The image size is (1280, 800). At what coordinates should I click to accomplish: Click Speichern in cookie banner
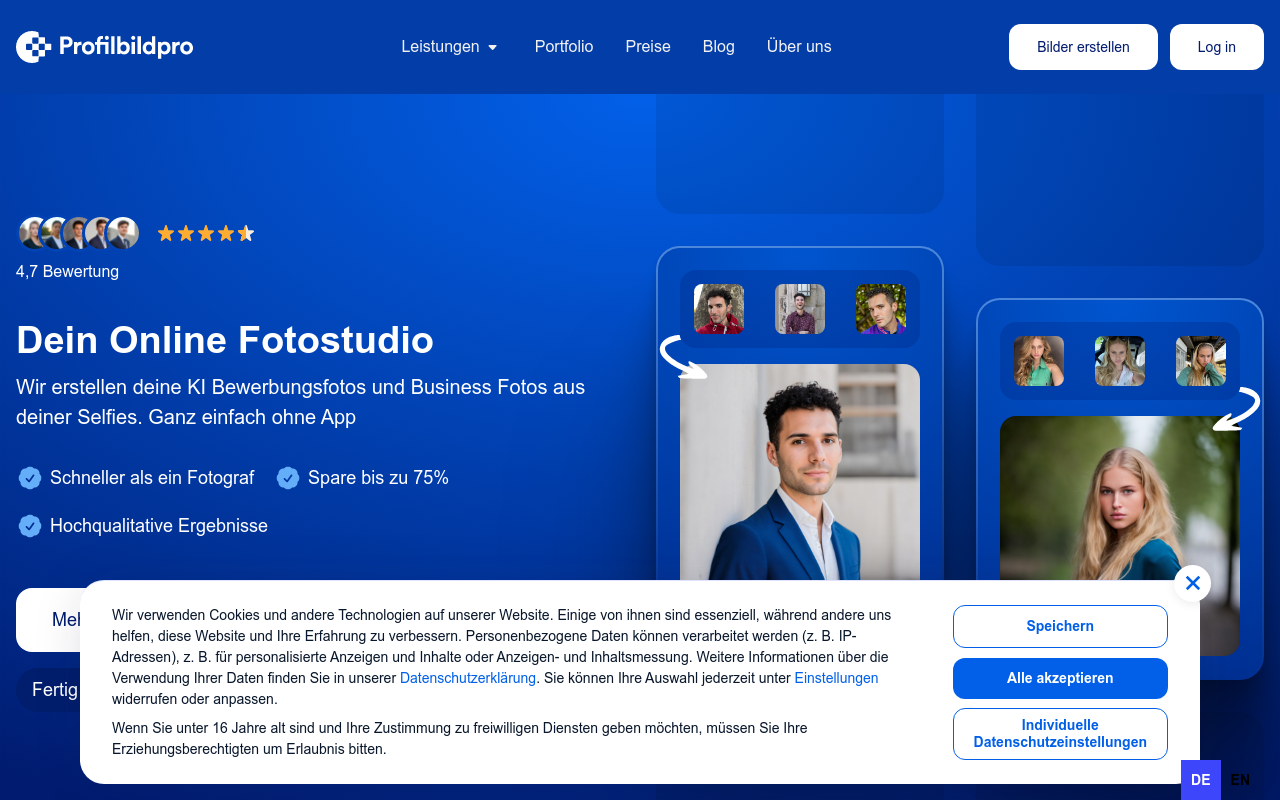[x=1060, y=626]
